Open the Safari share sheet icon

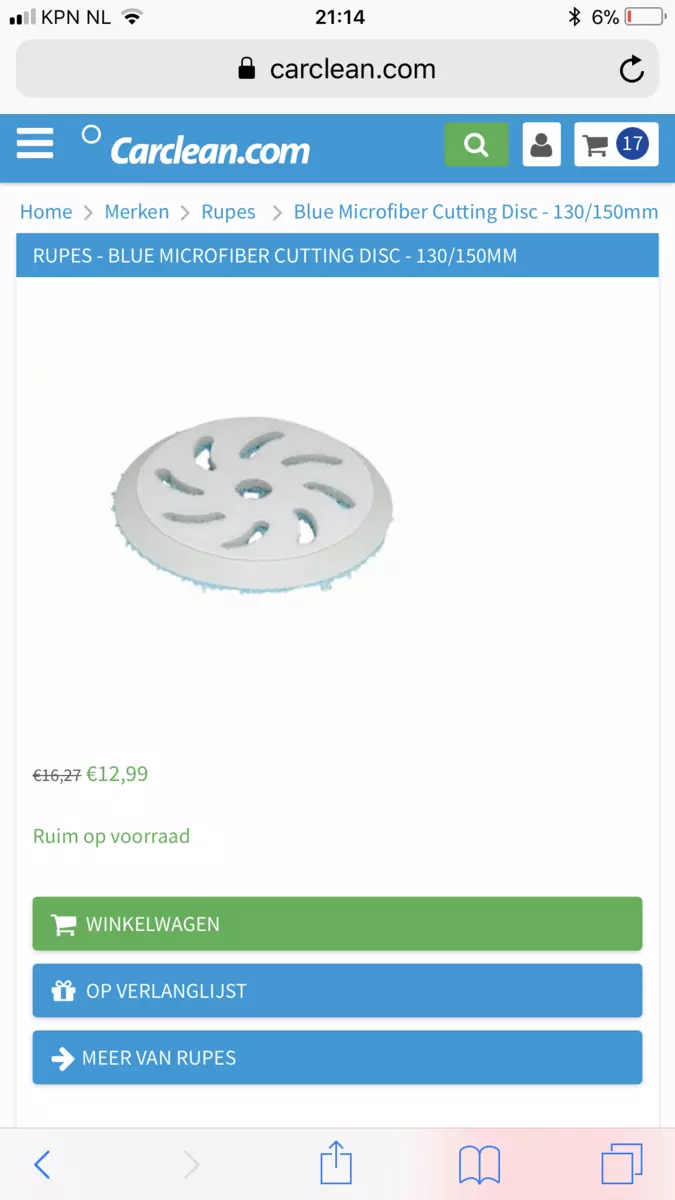click(336, 1163)
